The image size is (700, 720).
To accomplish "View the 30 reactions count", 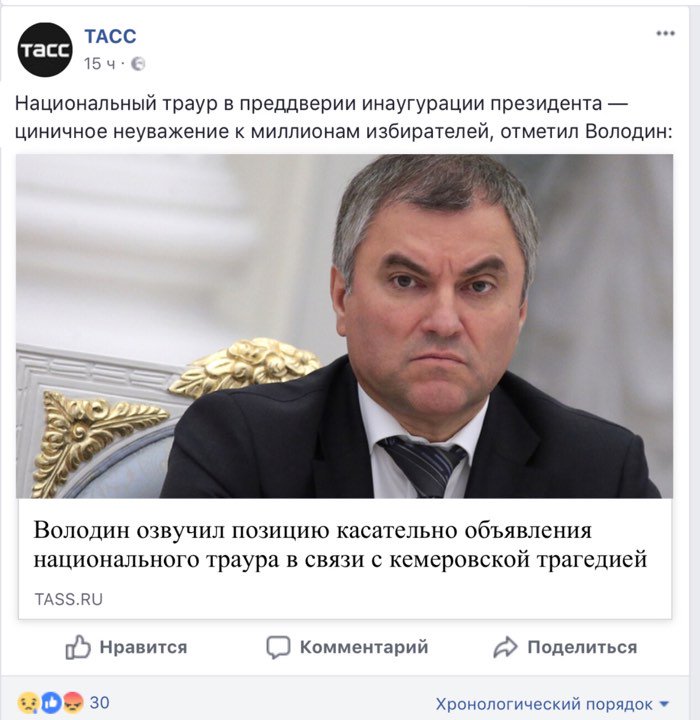I will click(99, 703).
